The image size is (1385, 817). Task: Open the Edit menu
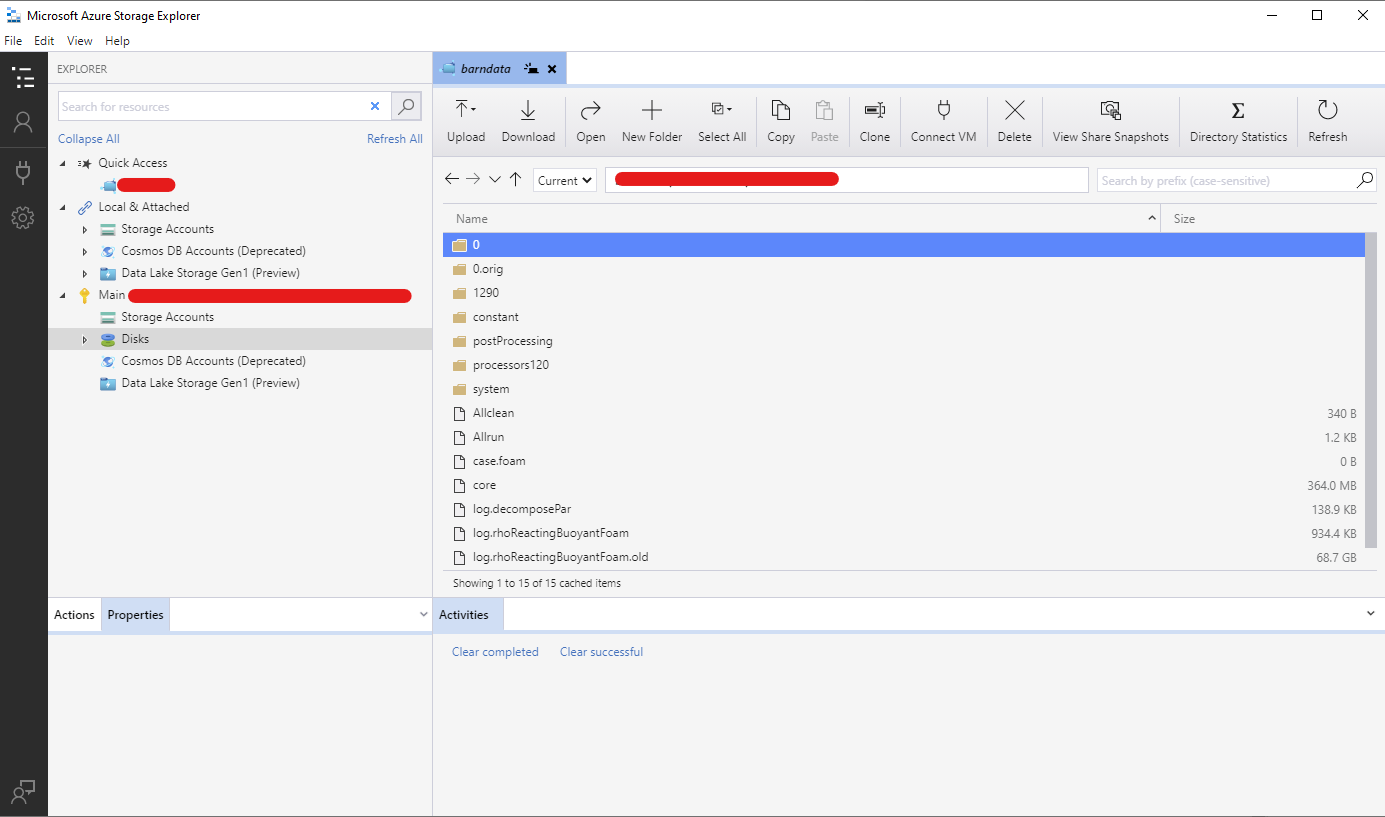point(44,41)
